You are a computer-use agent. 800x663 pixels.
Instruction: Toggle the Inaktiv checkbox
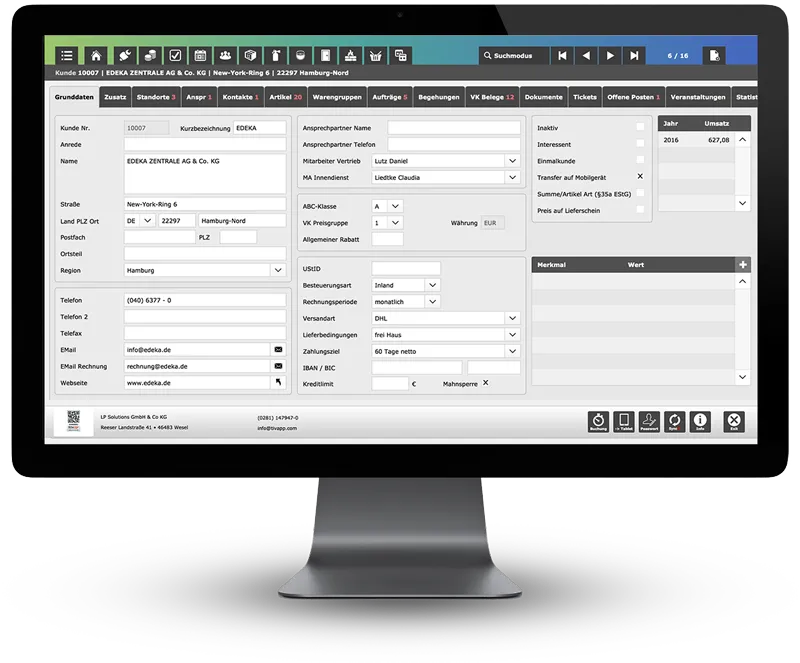[x=640, y=127]
